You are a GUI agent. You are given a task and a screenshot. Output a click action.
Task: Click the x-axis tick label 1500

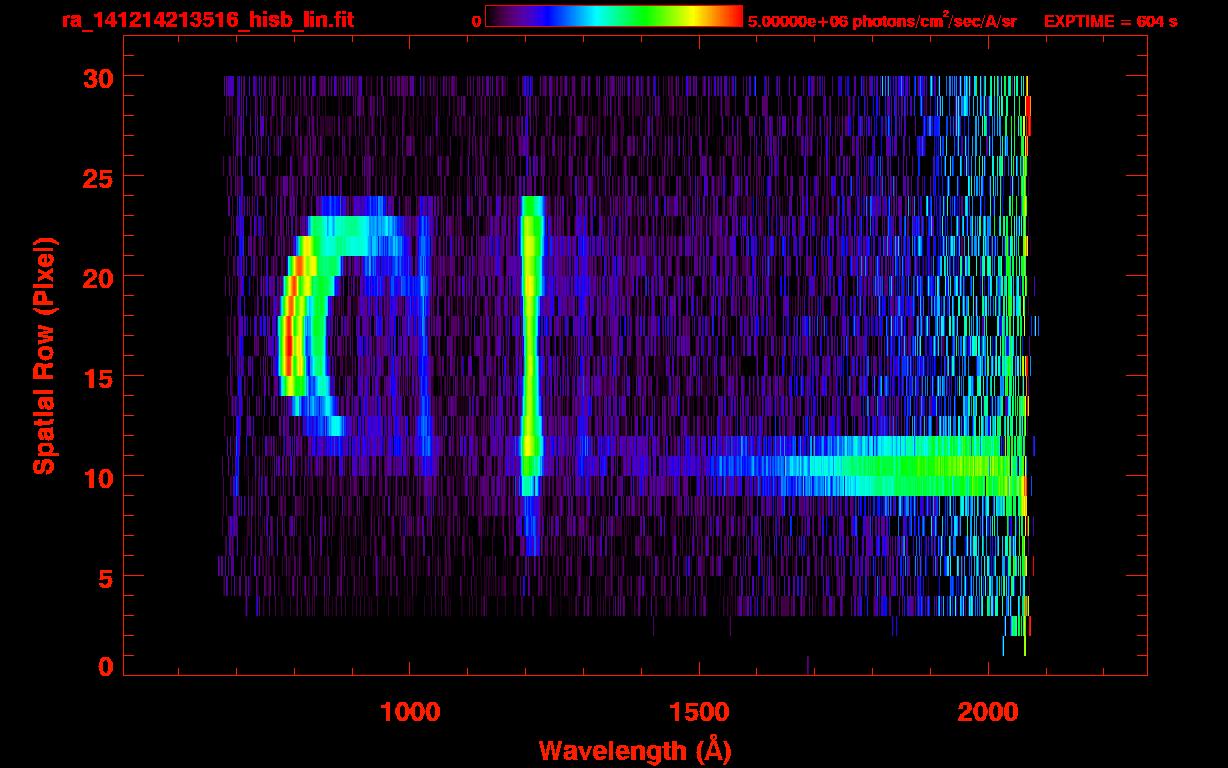coord(699,712)
